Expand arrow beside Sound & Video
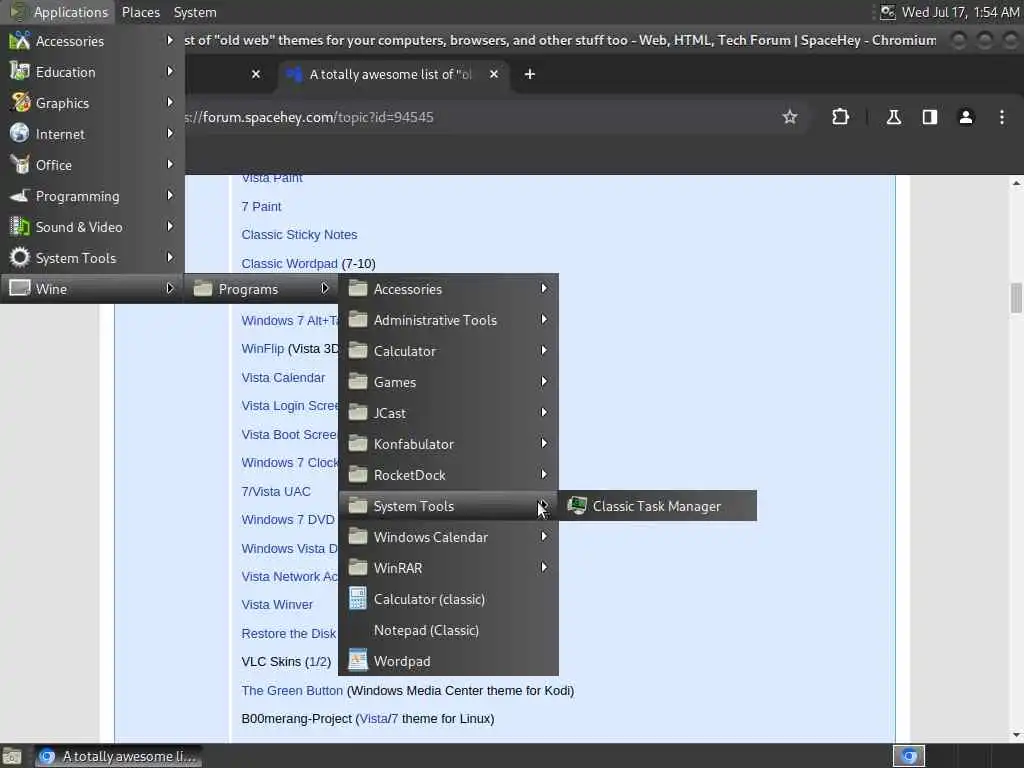Viewport: 1024px width, 768px height. (170, 226)
